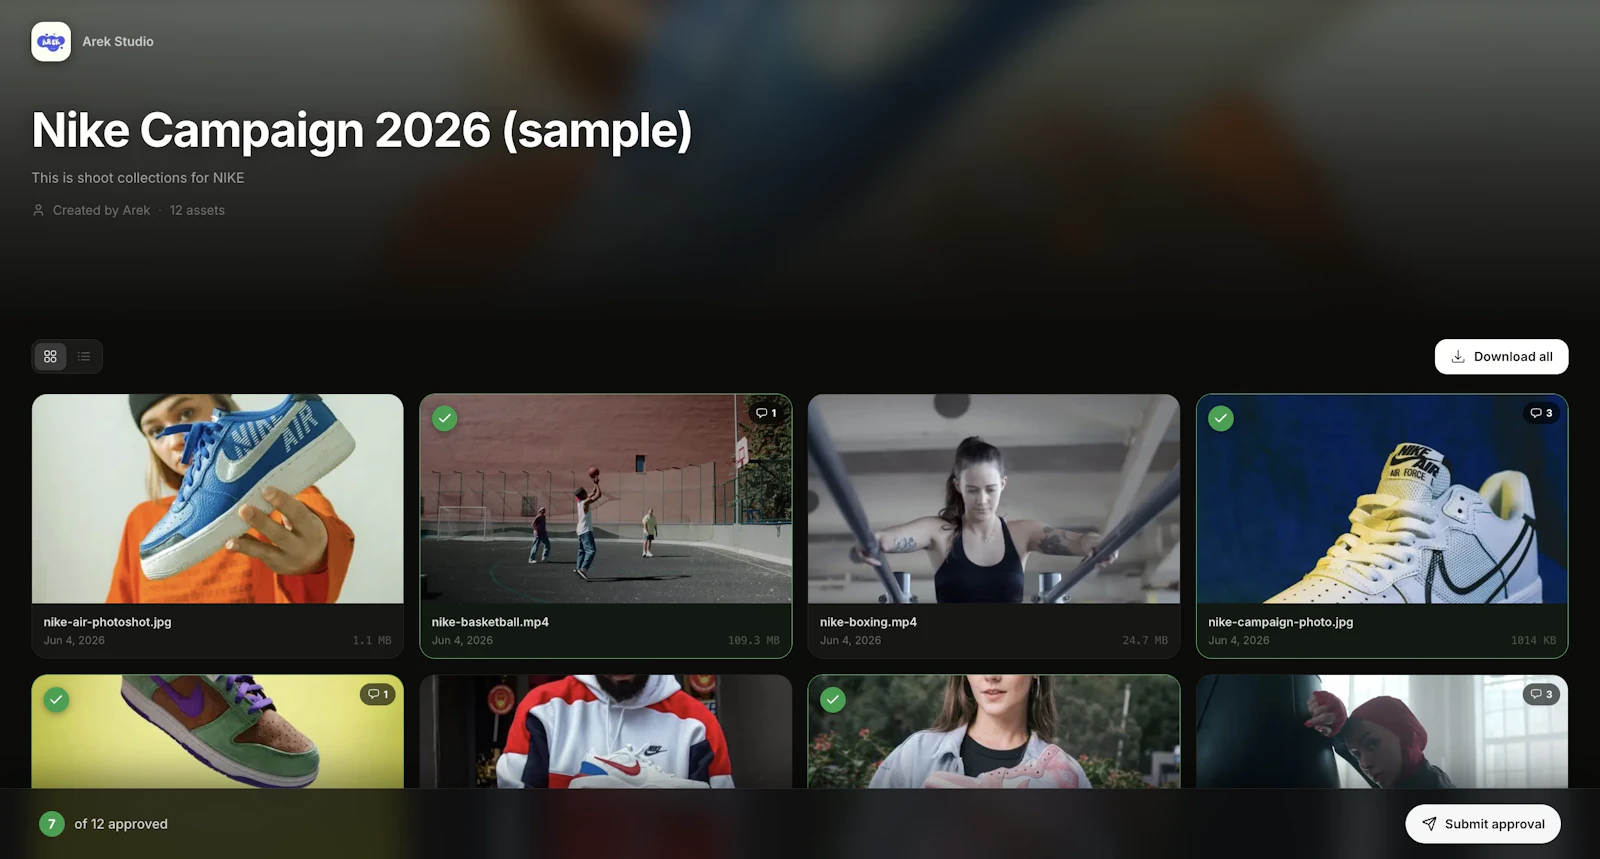Open the woman holding pink shoe thumbnail
Screen dimensions: 1600x859
click(994, 732)
